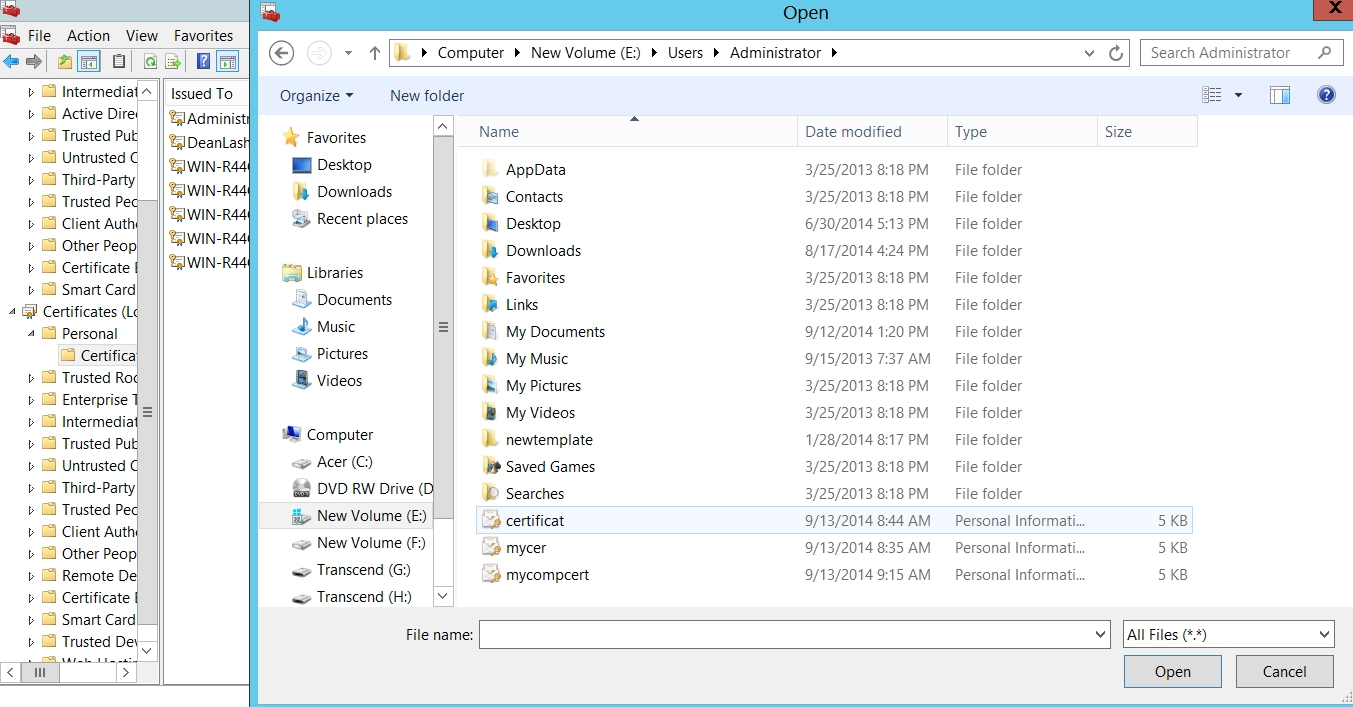Click the Help question mark icon
This screenshot has height=707, width=1353.
[1326, 95]
